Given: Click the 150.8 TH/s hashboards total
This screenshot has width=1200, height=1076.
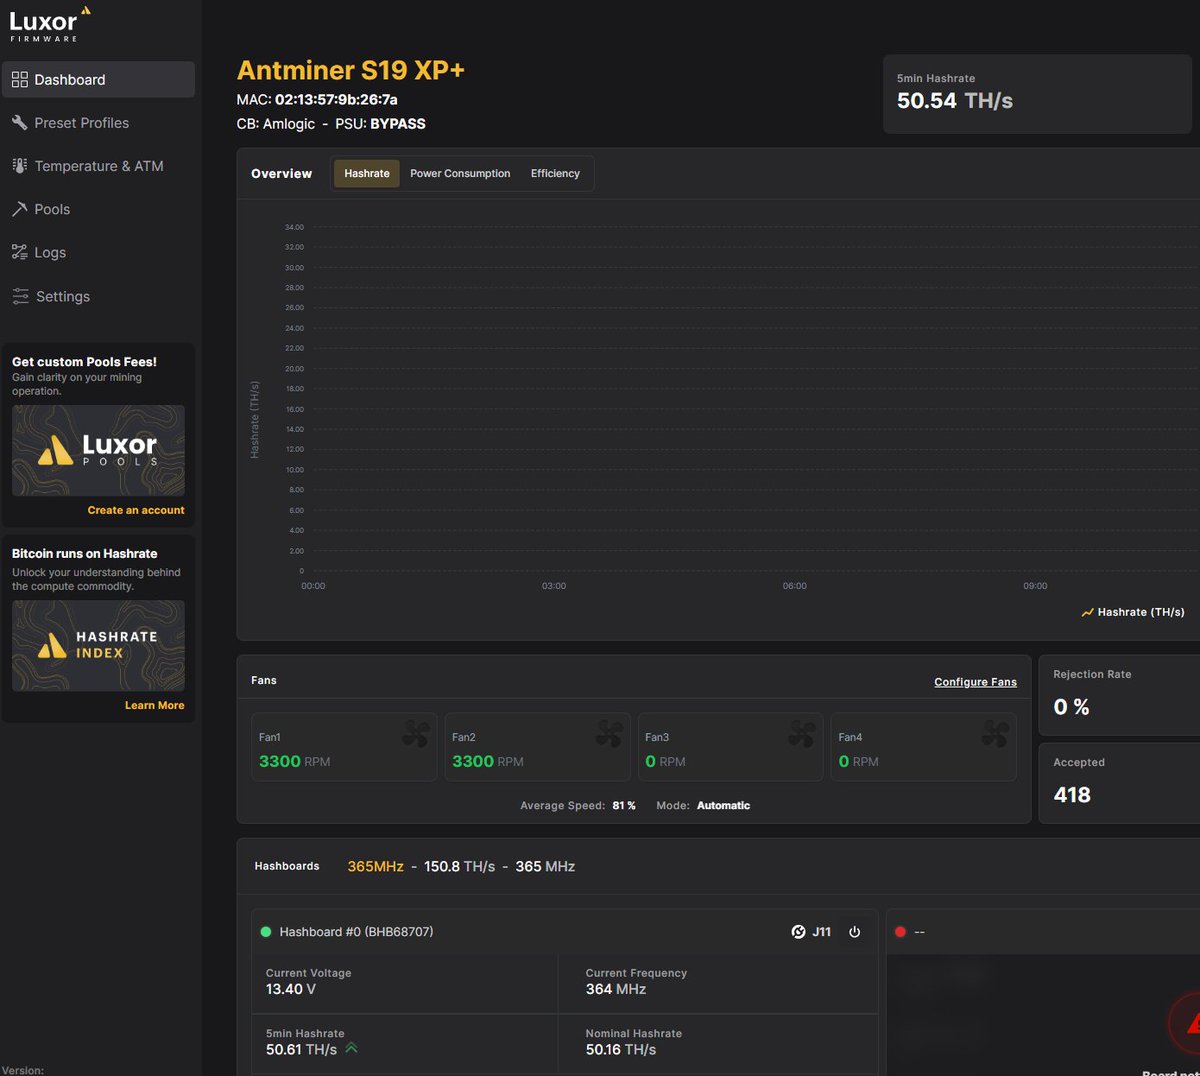Looking at the screenshot, I should click(459, 866).
